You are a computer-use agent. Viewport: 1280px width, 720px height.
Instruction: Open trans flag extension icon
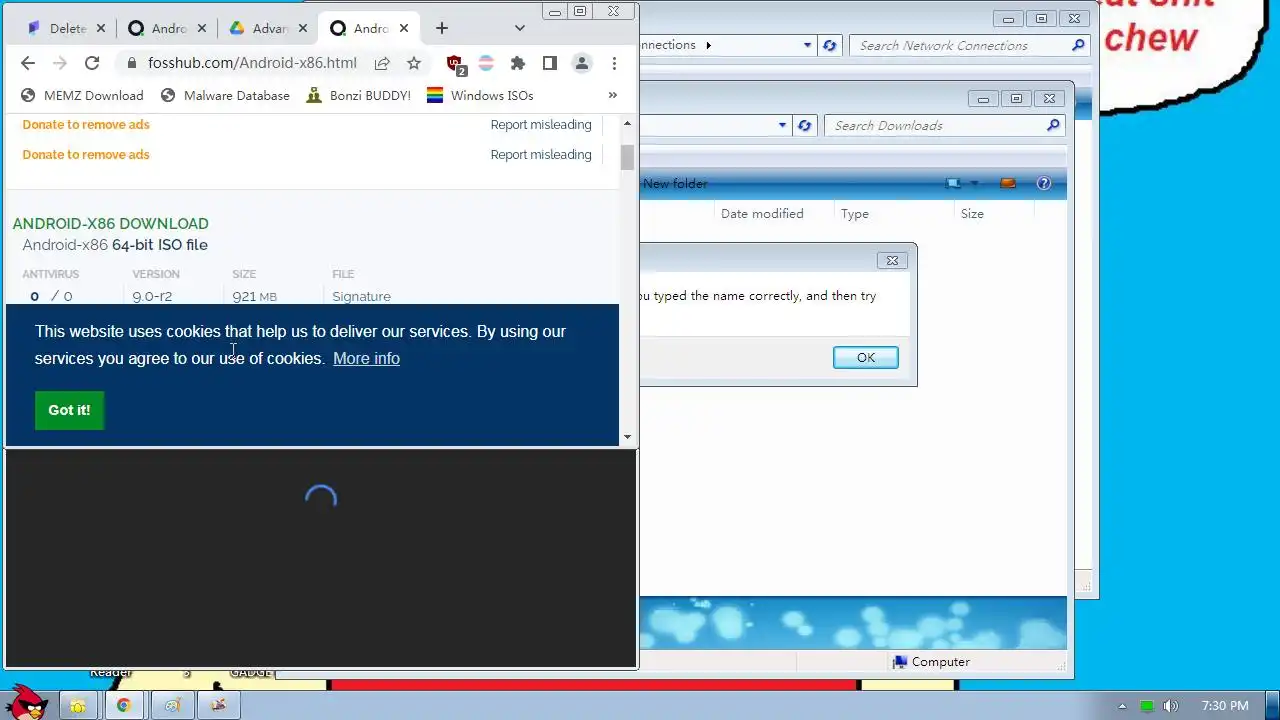tap(486, 63)
